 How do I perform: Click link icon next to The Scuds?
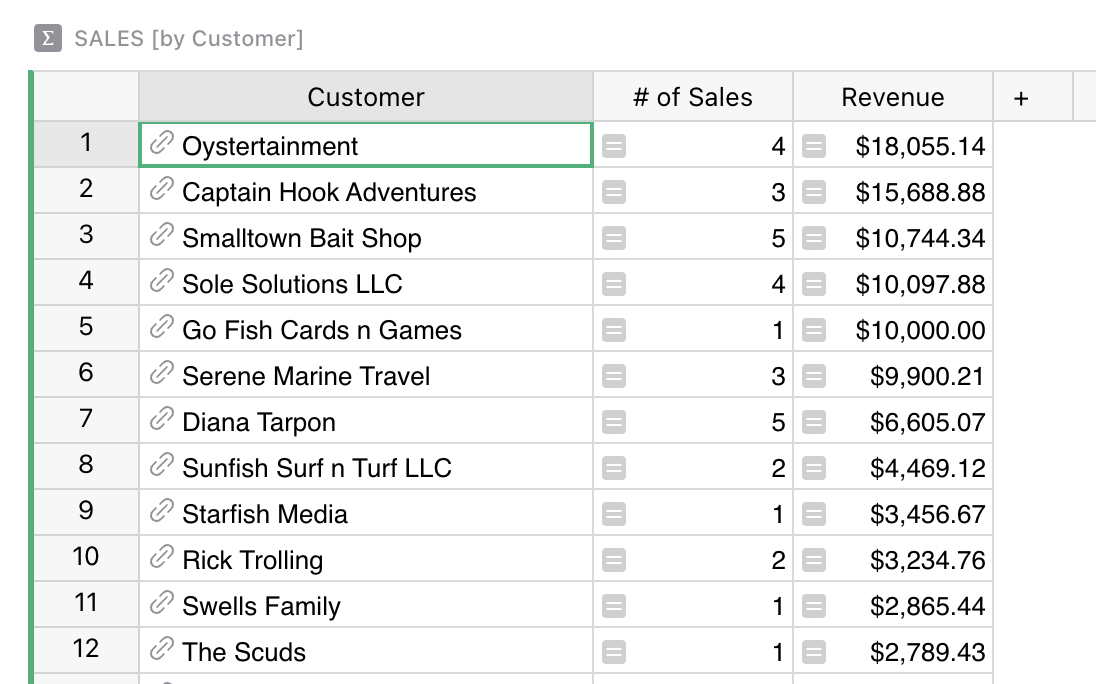(161, 648)
